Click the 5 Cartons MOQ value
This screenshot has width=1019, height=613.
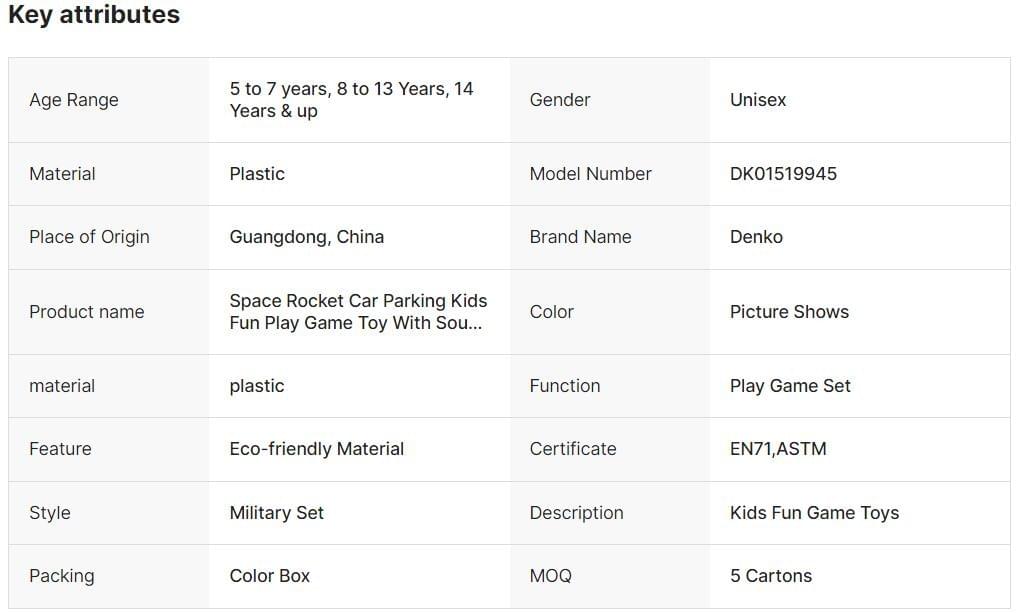[x=770, y=576]
